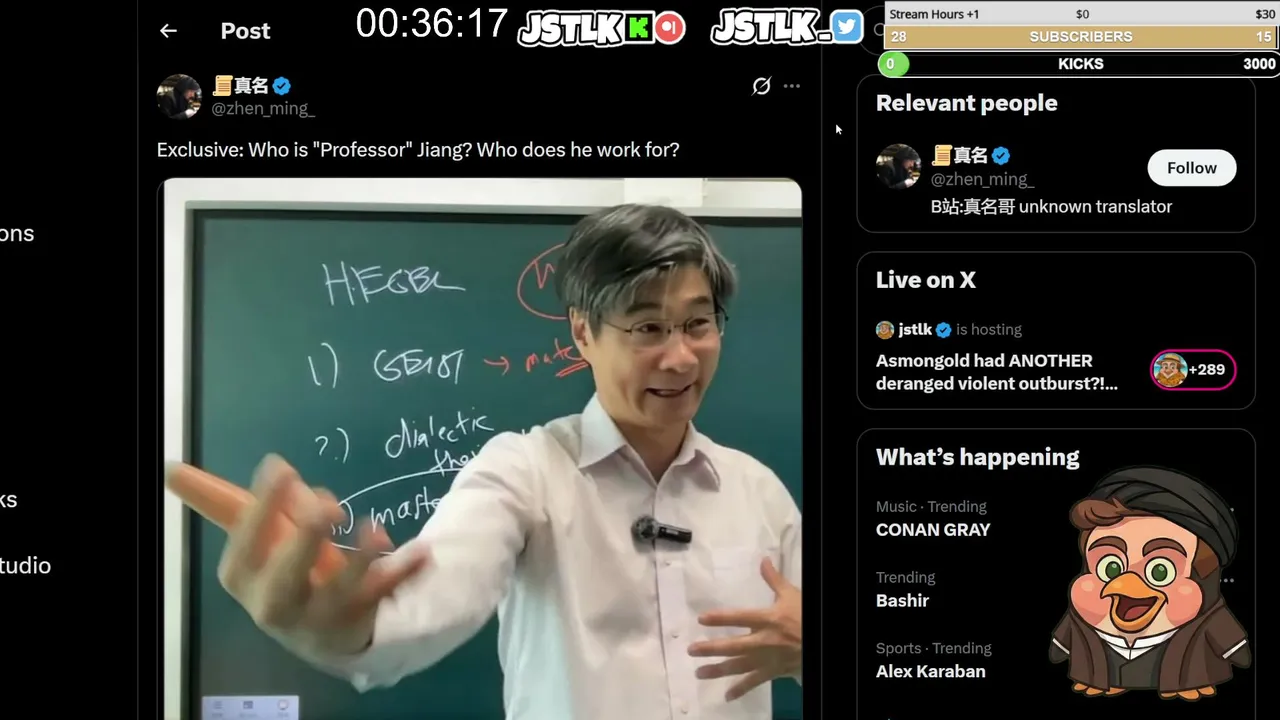
Task: Open the jstlk live broadcast title
Action: (x=997, y=372)
